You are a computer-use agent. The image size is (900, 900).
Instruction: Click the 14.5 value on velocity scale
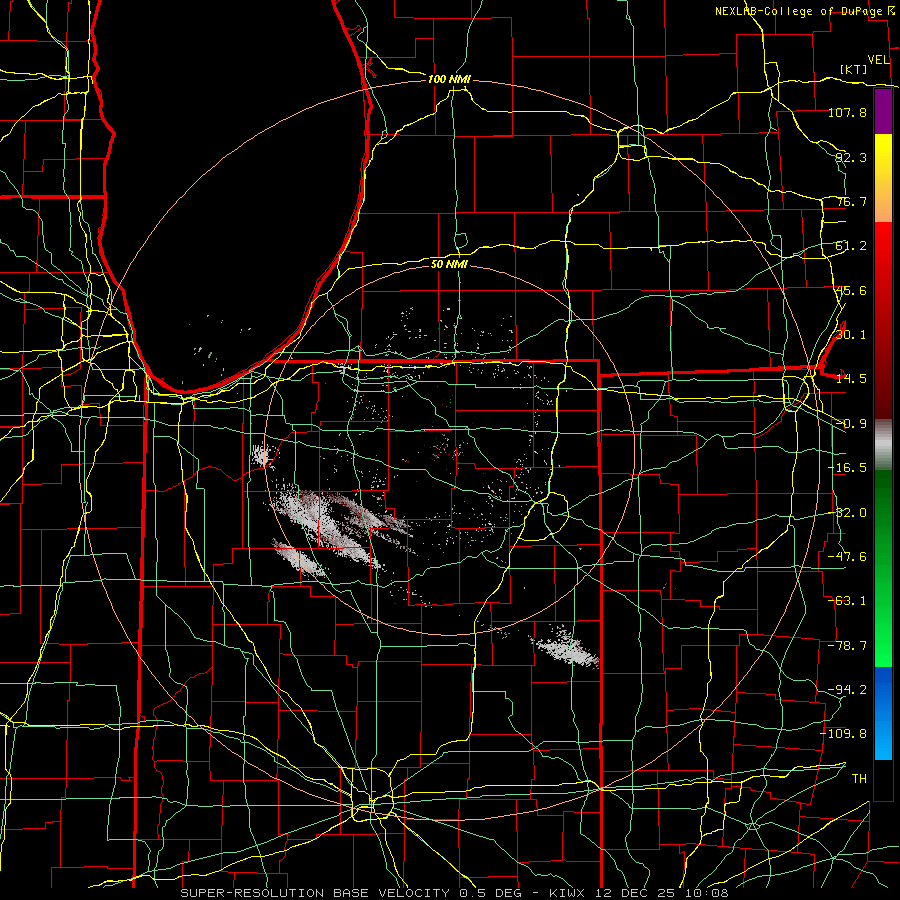[851, 379]
